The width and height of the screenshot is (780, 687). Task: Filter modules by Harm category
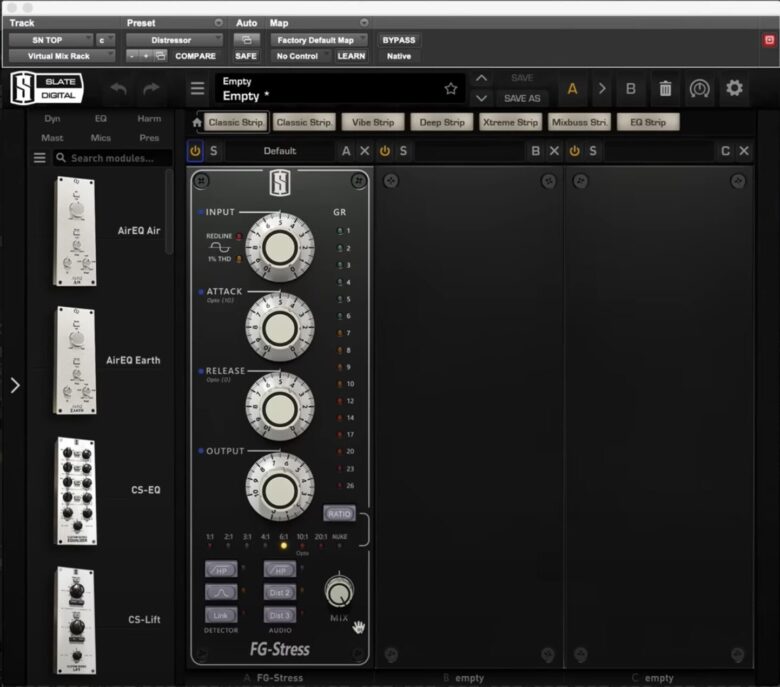149,118
